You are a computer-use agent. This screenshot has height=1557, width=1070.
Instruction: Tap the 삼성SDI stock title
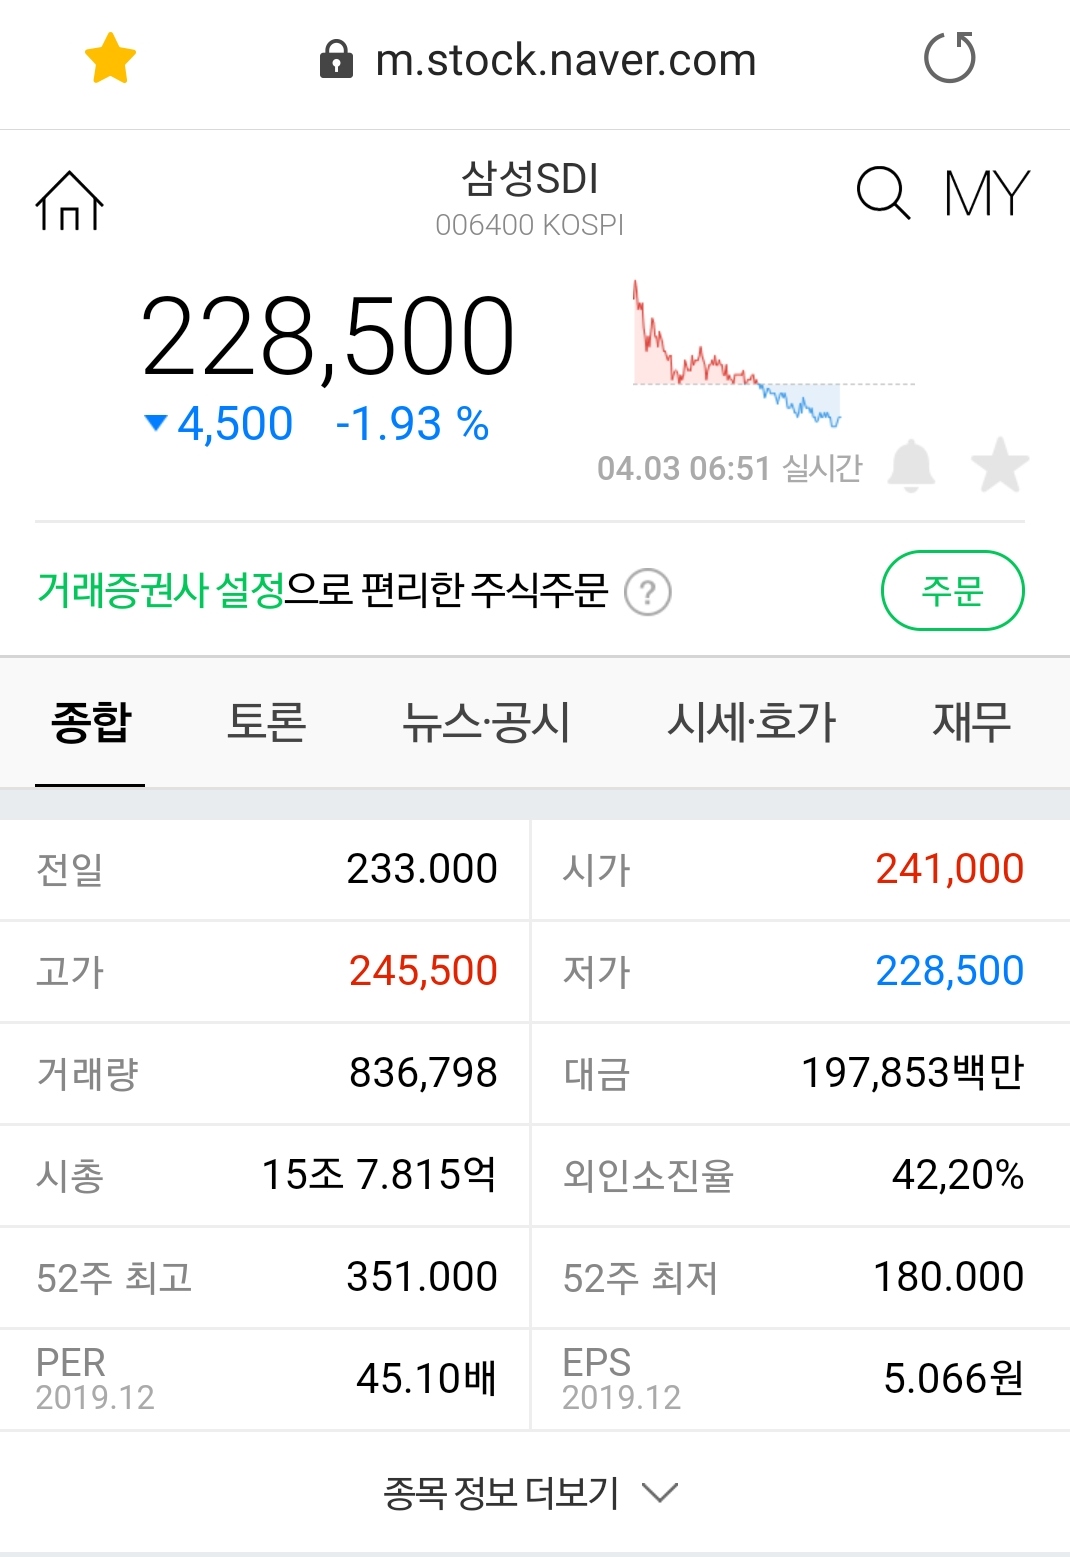(x=529, y=180)
